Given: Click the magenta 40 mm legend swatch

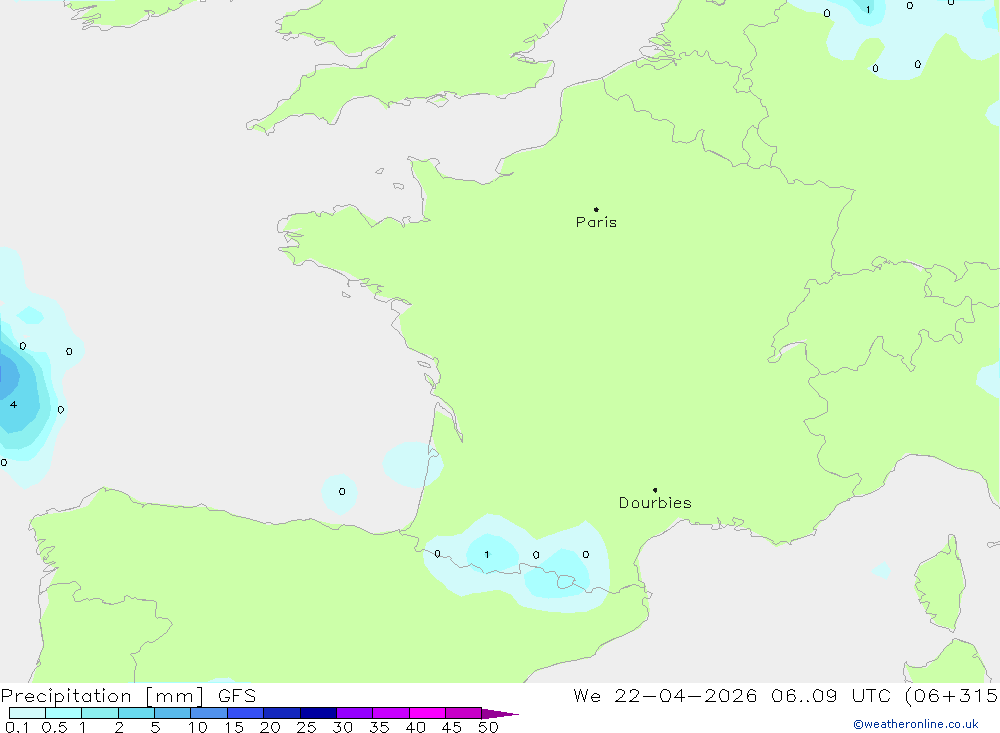Looking at the screenshot, I should coord(427,713).
